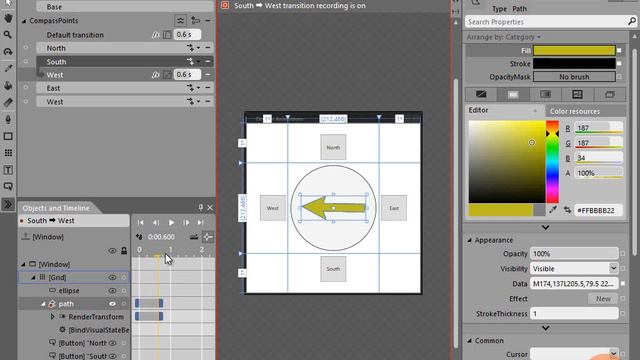
Task: Delete the South to West transition
Action: click(x=208, y=75)
